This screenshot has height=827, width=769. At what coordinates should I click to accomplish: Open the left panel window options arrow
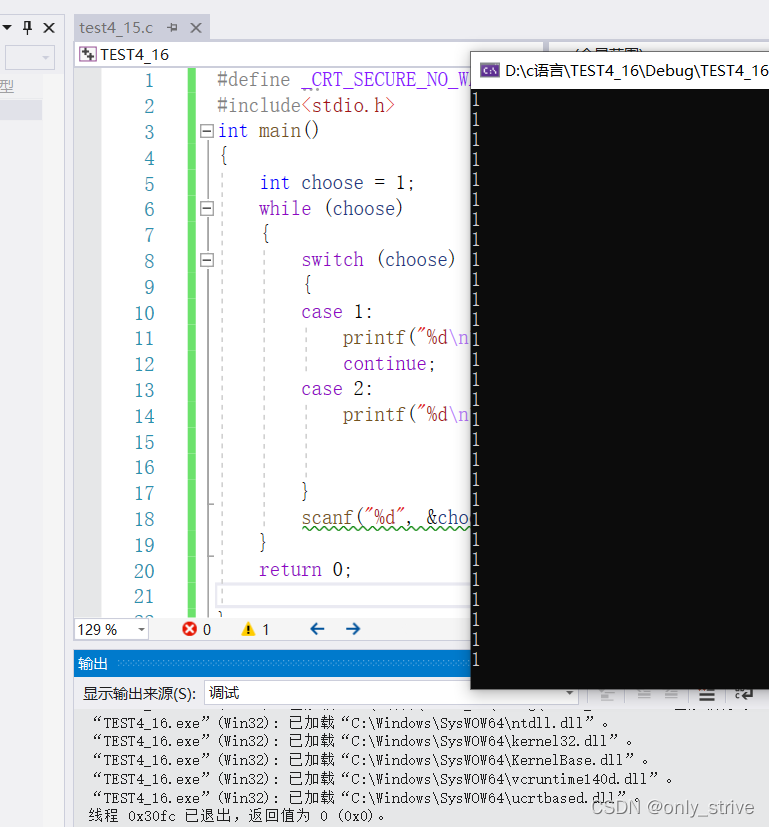point(7,27)
